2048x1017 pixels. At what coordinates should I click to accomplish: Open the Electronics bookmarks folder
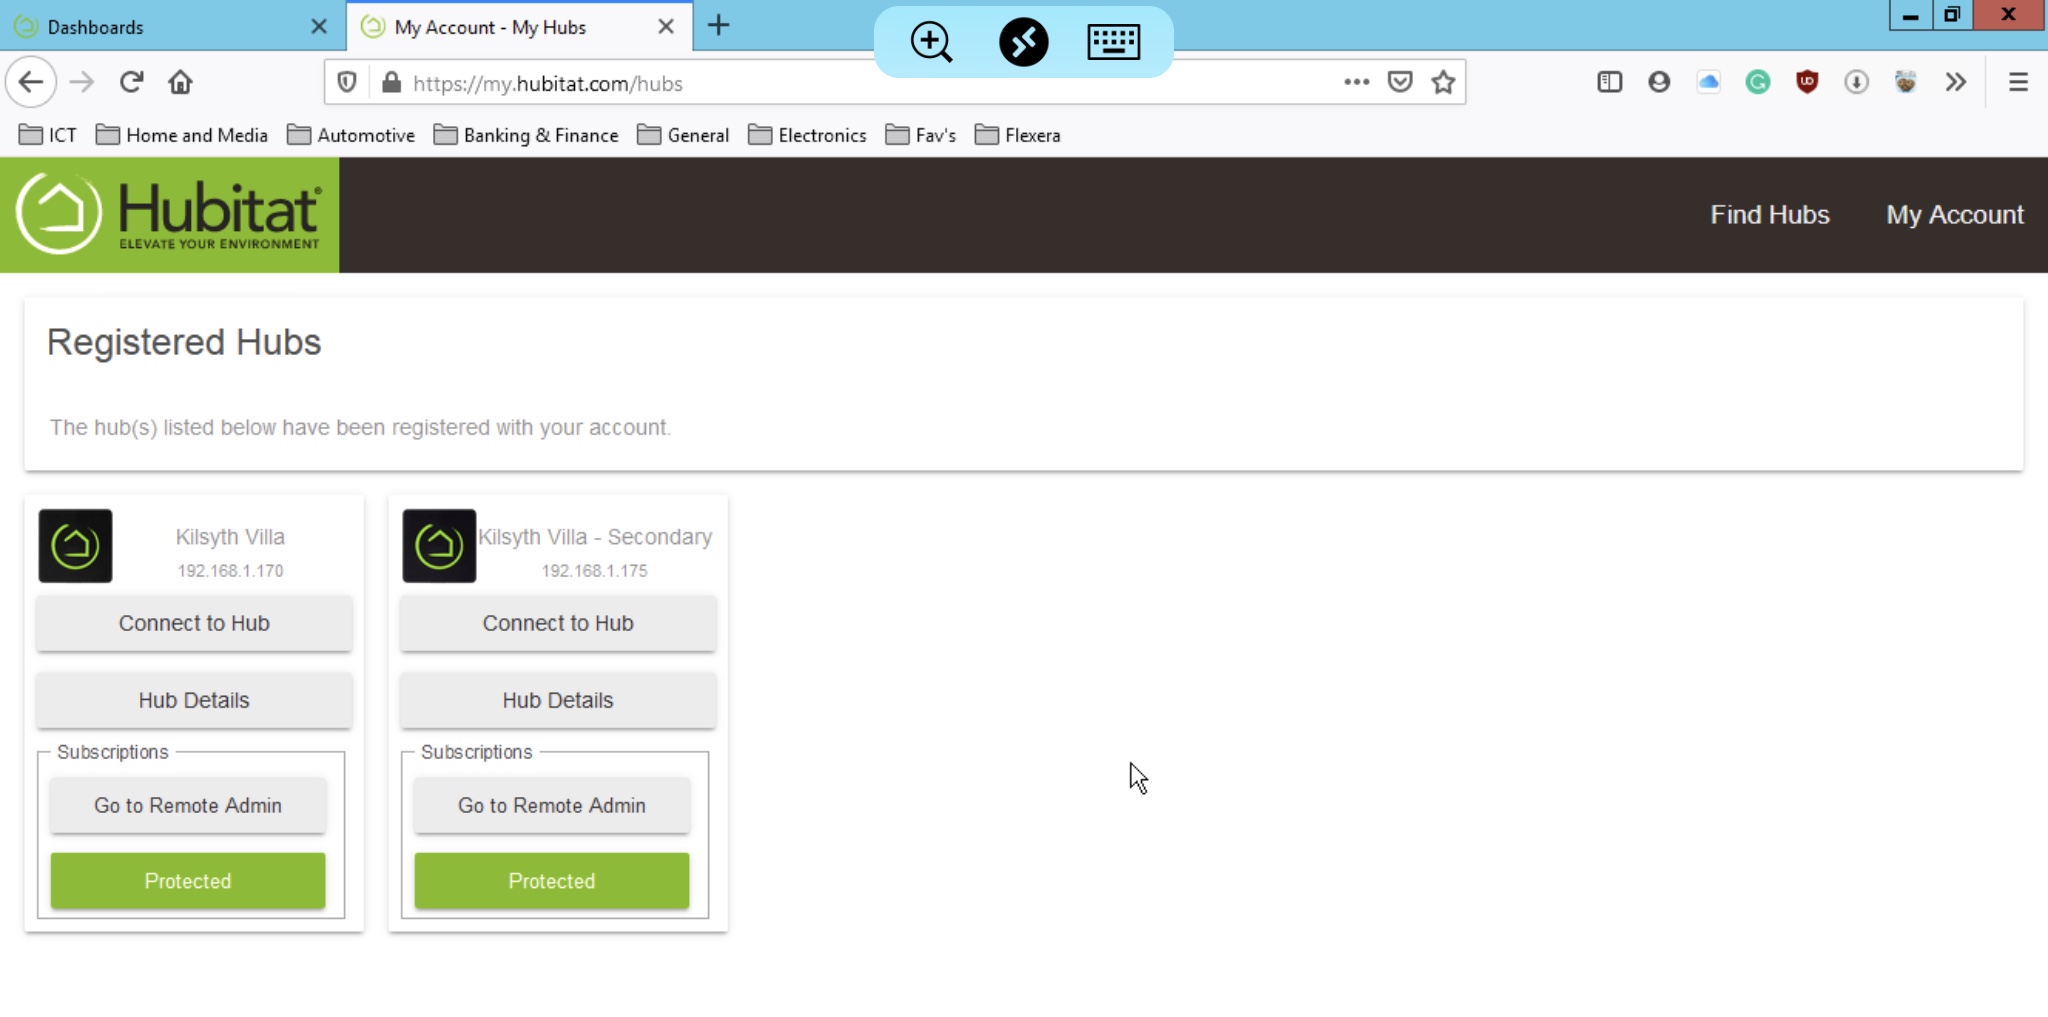pyautogui.click(x=807, y=135)
